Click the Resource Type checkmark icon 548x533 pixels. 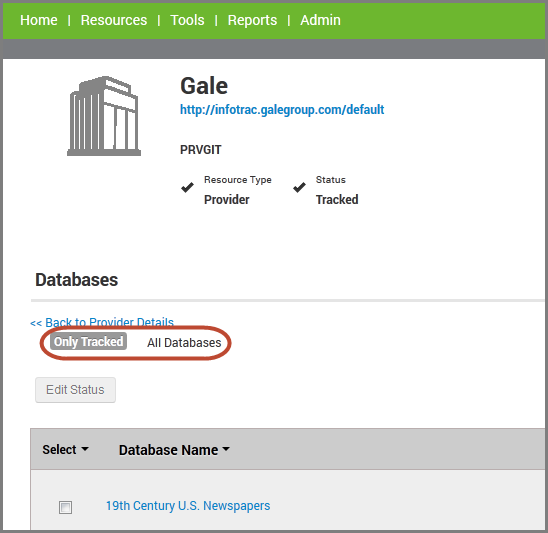pyautogui.click(x=187, y=188)
